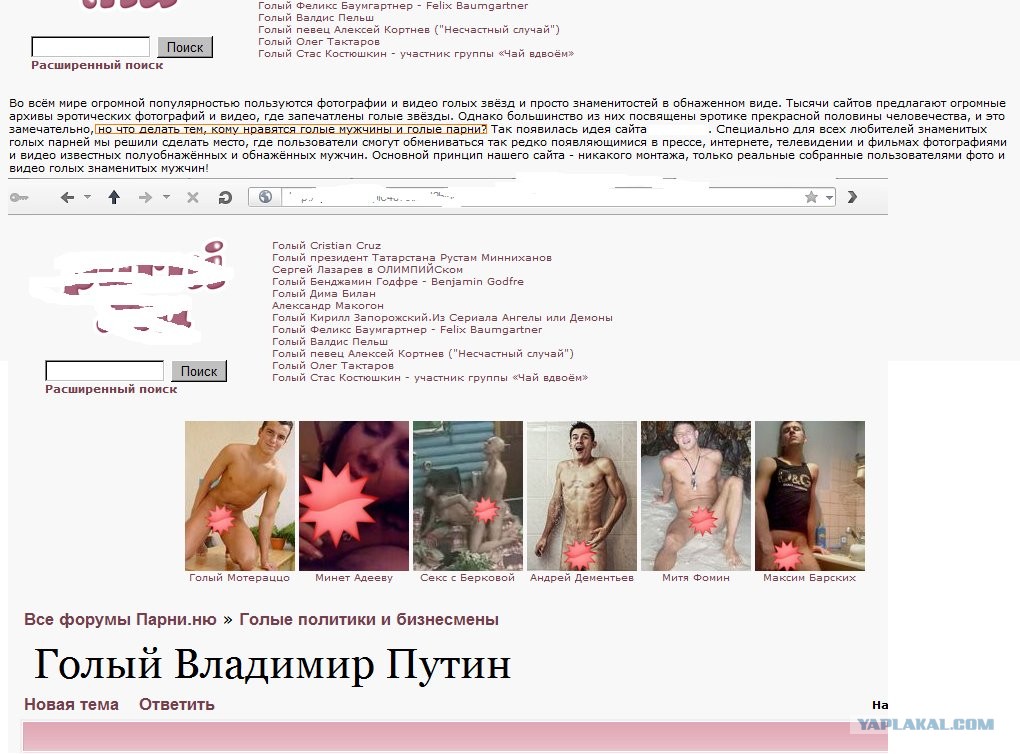1020x754 pixels.
Task: Click the Андрей Дементьев caption text
Action: click(582, 578)
